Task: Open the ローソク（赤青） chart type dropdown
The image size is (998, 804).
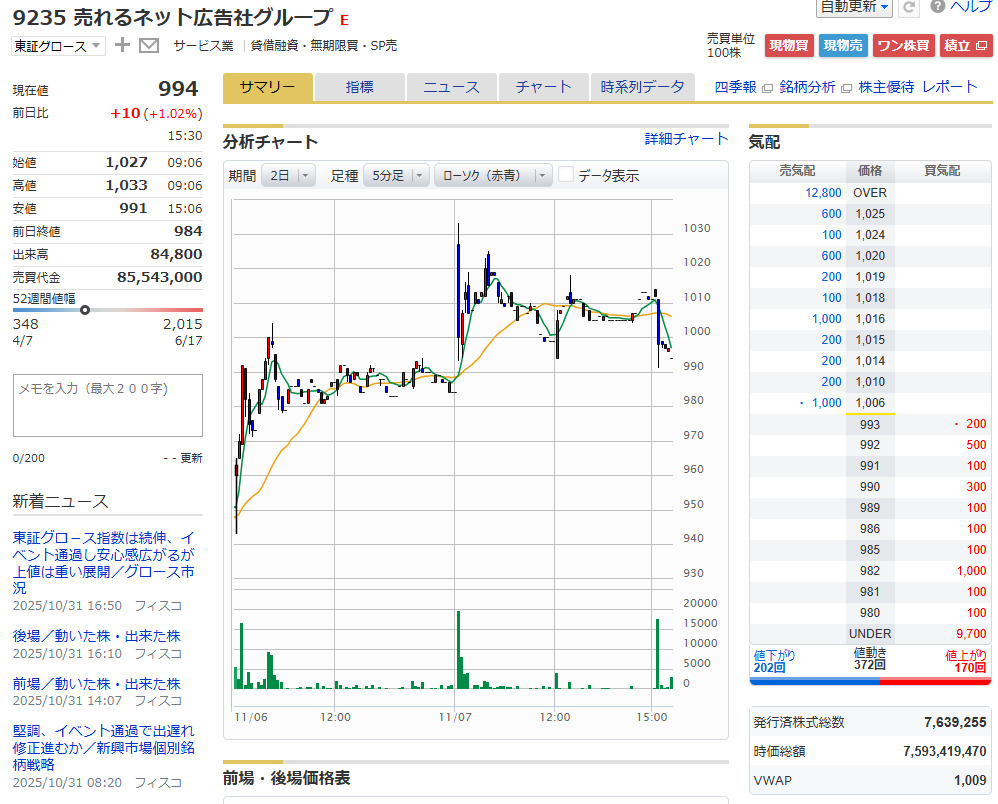Action: pos(495,175)
